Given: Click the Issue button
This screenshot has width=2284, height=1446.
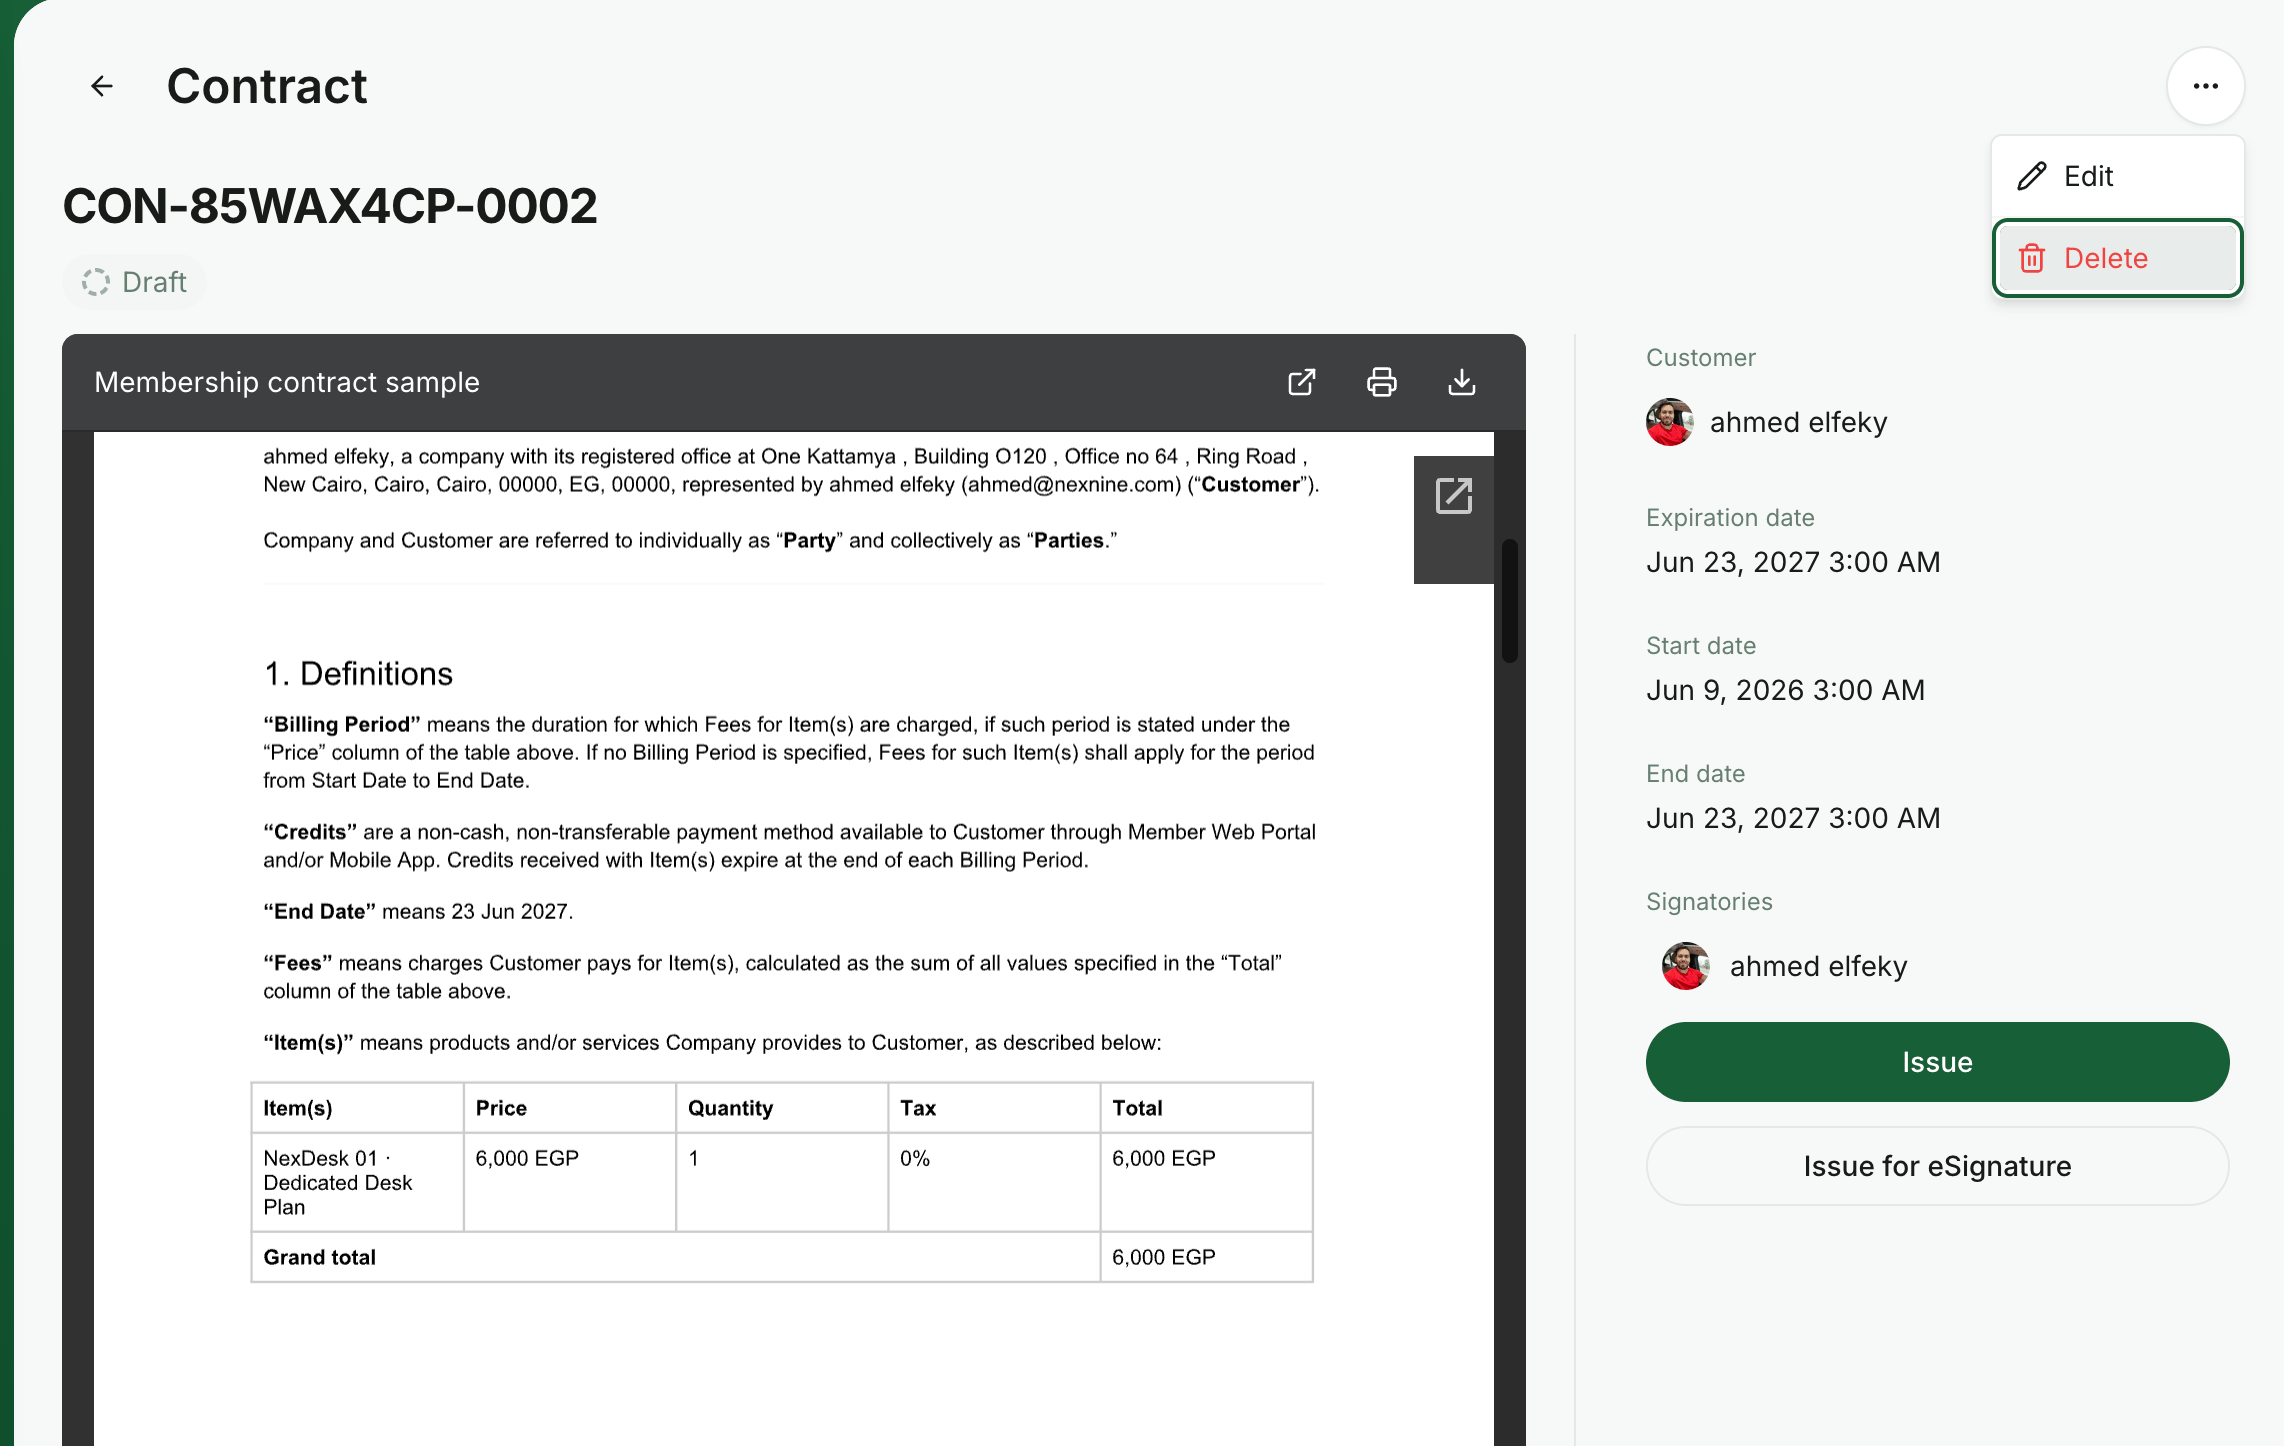Looking at the screenshot, I should (x=1937, y=1062).
